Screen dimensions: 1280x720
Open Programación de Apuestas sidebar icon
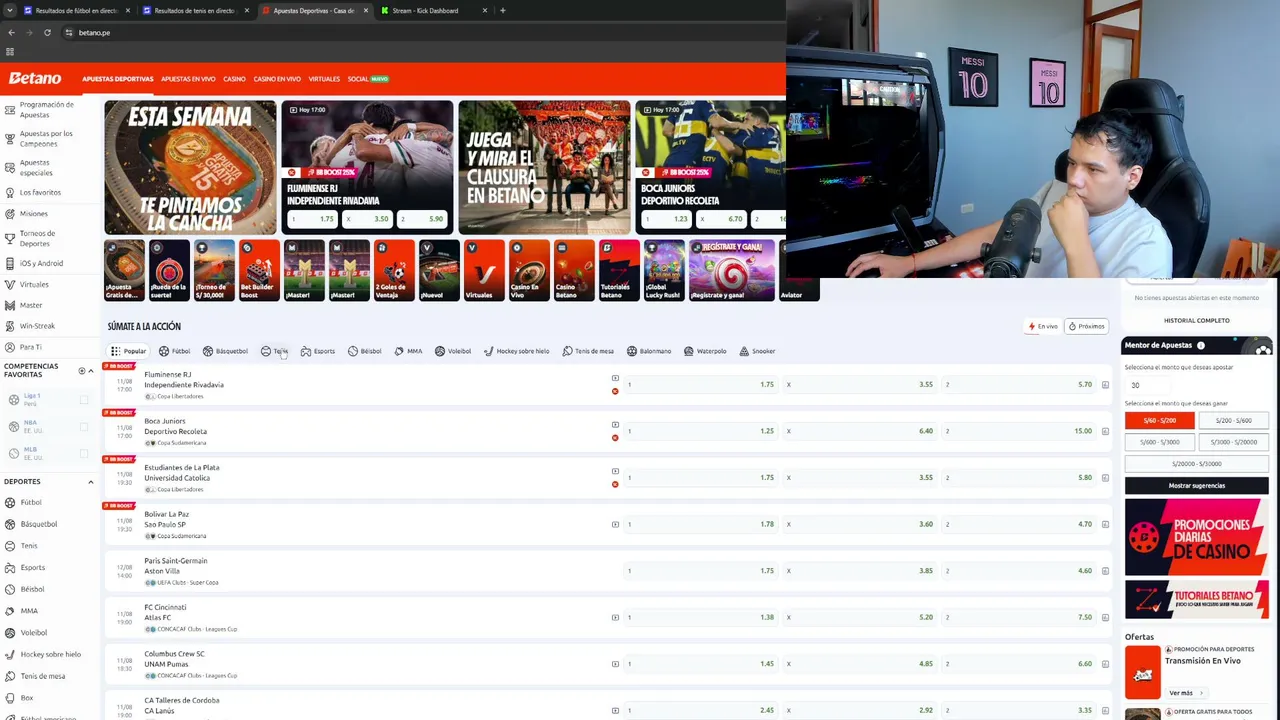pos(10,109)
